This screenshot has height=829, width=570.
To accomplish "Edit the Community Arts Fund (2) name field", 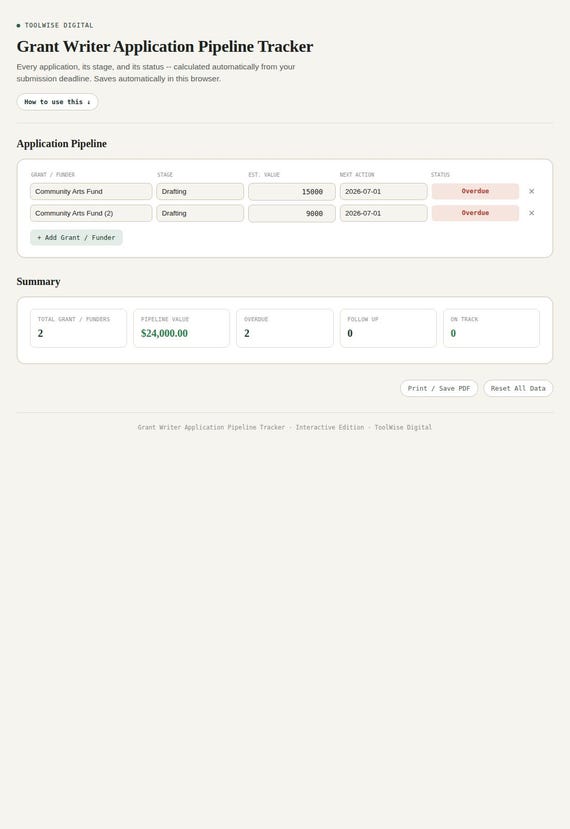I will [91, 213].
